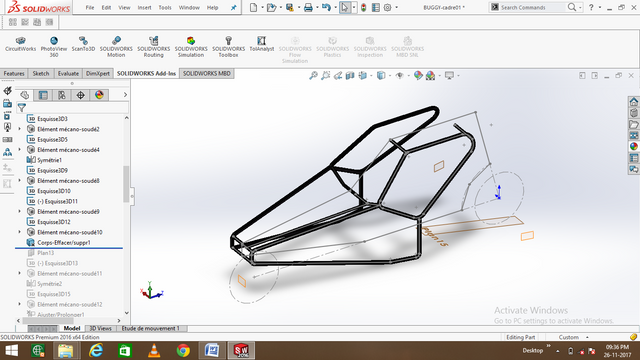The width and height of the screenshot is (640, 360).
Task: Pin the SOLIDWORKS menu bar
Action: tap(233, 7)
